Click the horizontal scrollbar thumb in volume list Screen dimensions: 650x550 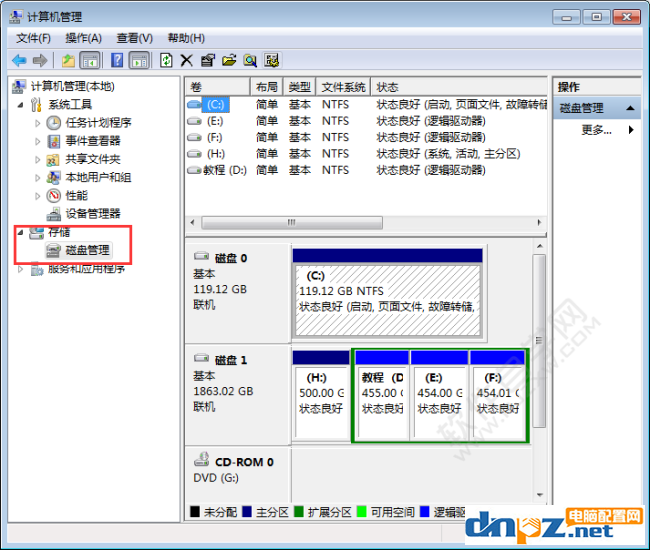292,223
